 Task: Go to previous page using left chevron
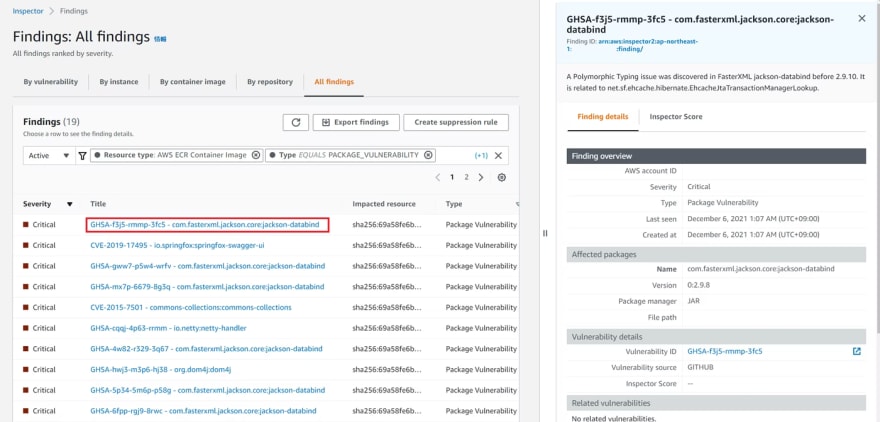point(438,177)
